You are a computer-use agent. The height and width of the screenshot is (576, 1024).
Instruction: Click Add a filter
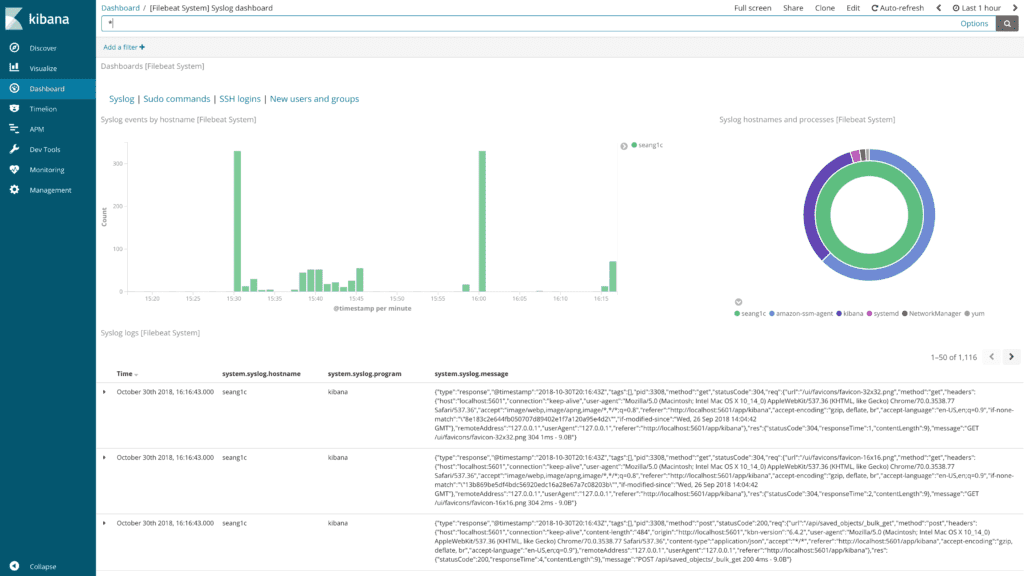pyautogui.click(x=124, y=47)
